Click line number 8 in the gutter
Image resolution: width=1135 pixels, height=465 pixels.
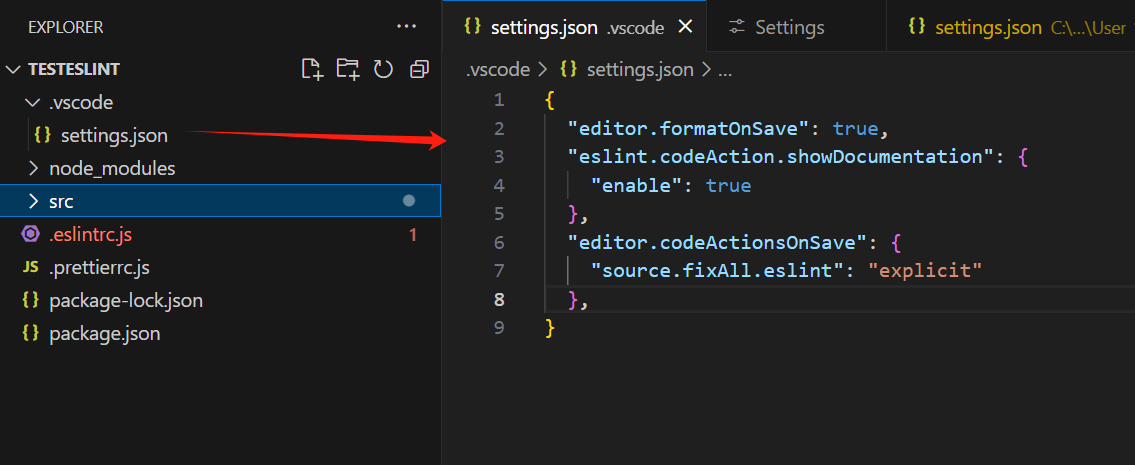point(499,299)
